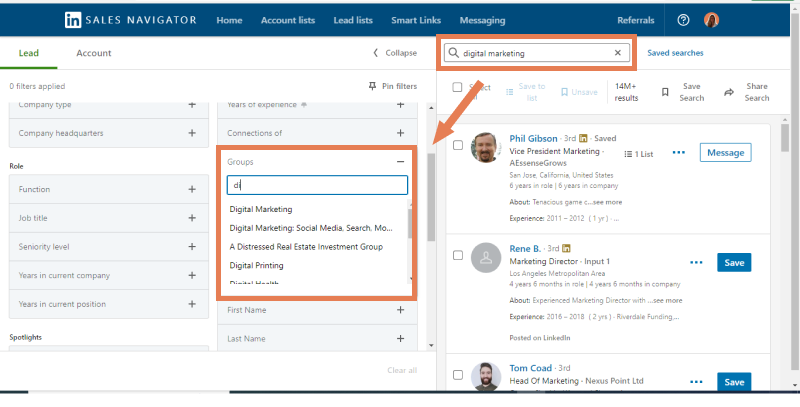800x407 pixels.
Task: Open Smart Links in the navigation bar
Action: 416,20
